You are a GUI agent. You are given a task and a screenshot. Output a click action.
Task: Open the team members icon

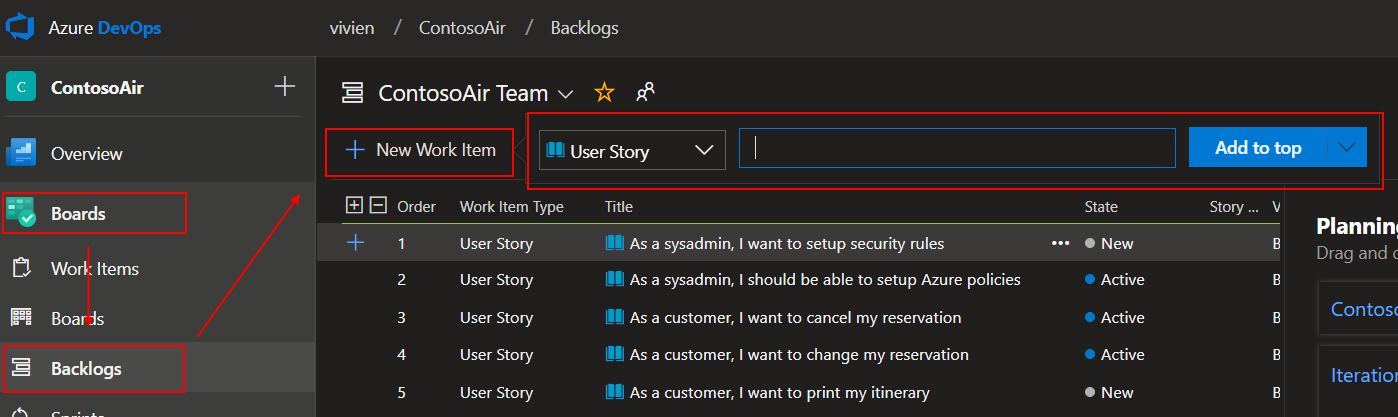pyautogui.click(x=645, y=93)
